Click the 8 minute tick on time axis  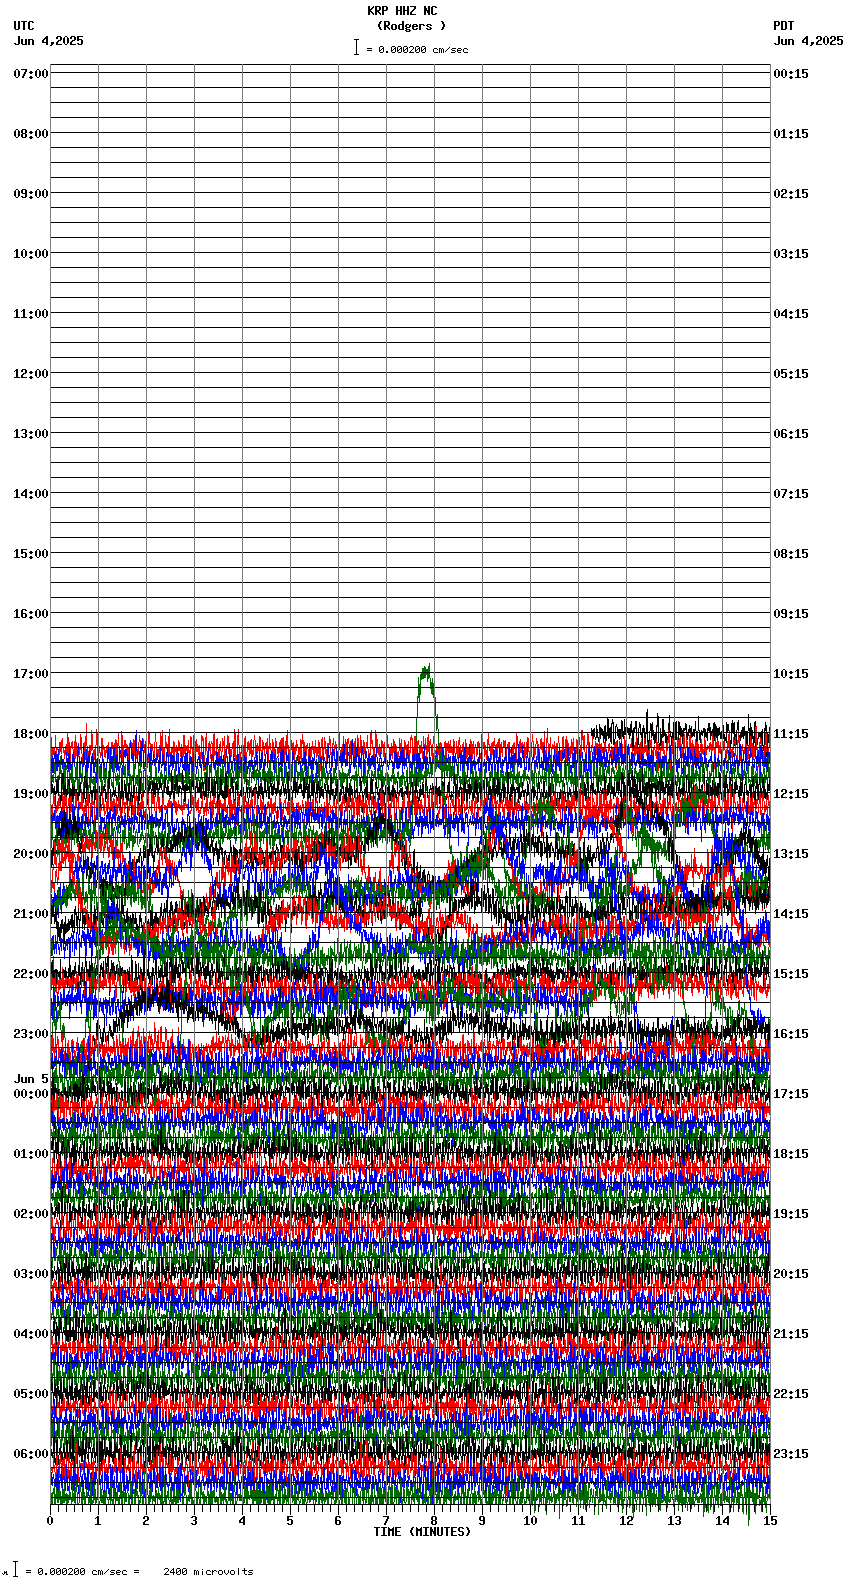(434, 1521)
